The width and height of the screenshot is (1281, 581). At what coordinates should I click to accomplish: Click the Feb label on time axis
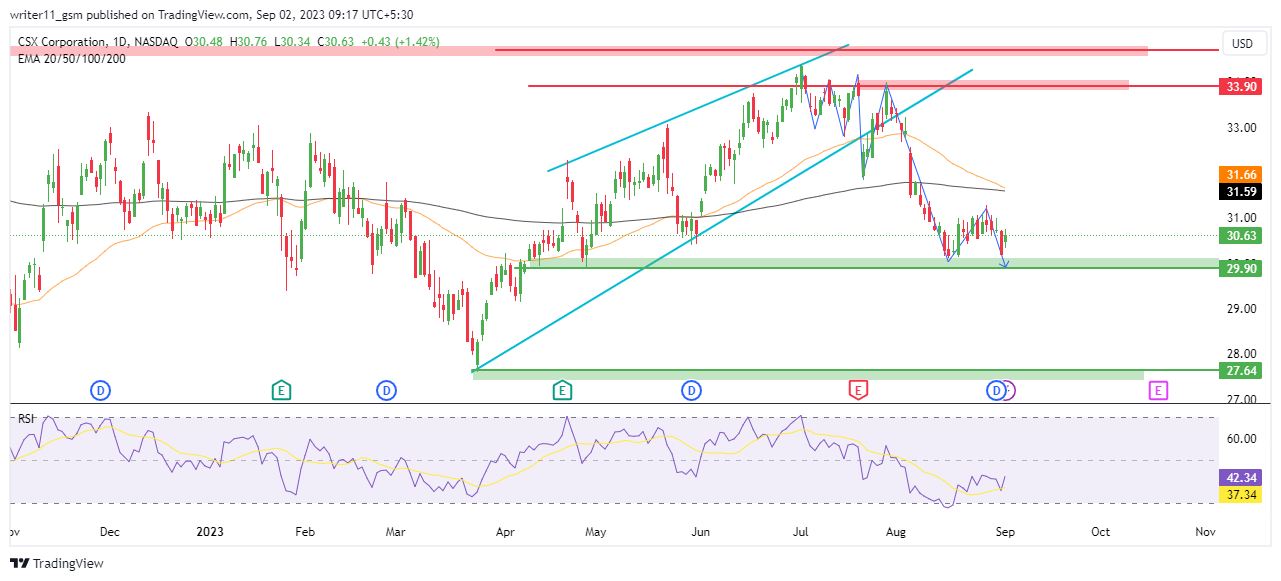pyautogui.click(x=306, y=533)
